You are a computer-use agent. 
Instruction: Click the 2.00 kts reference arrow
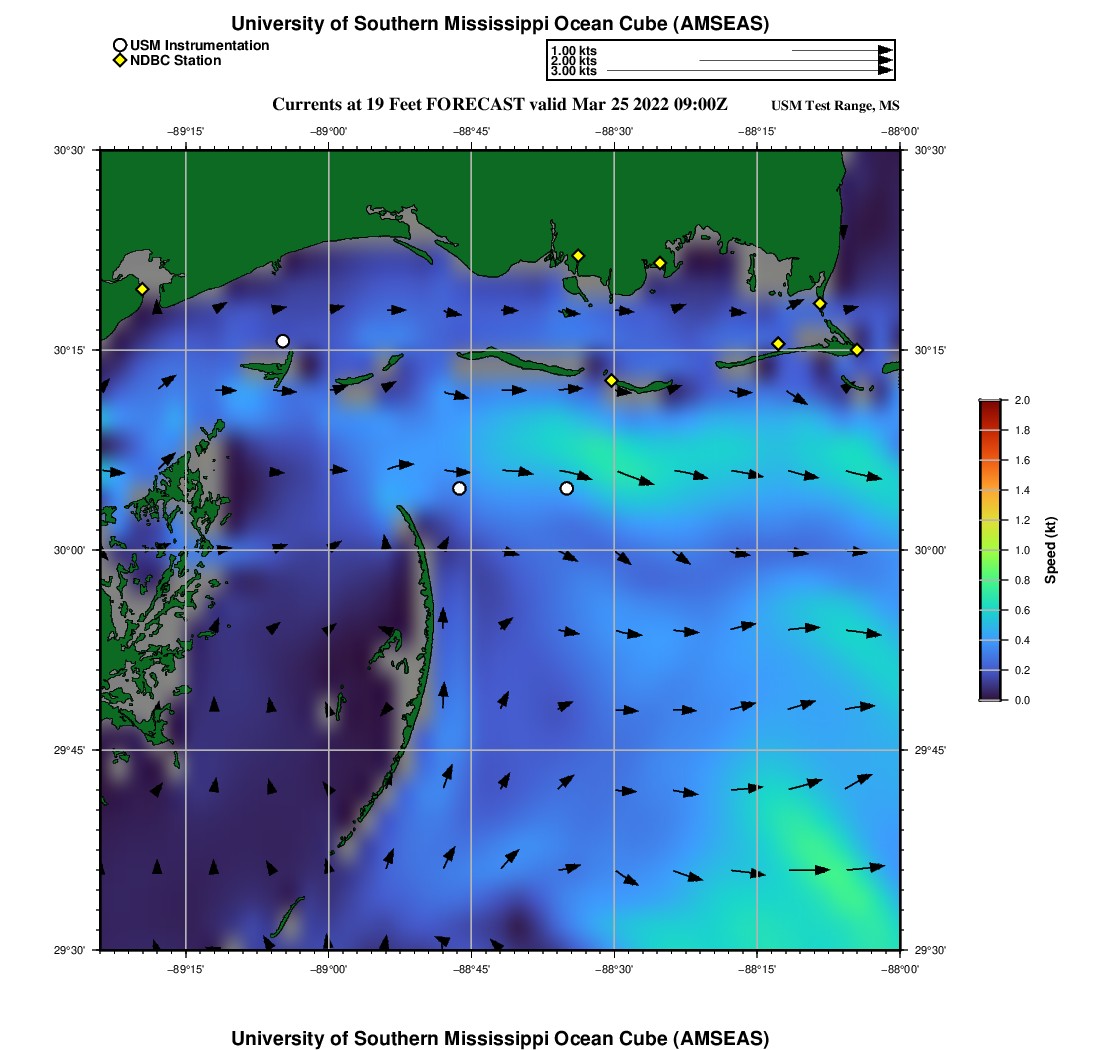[x=796, y=61]
